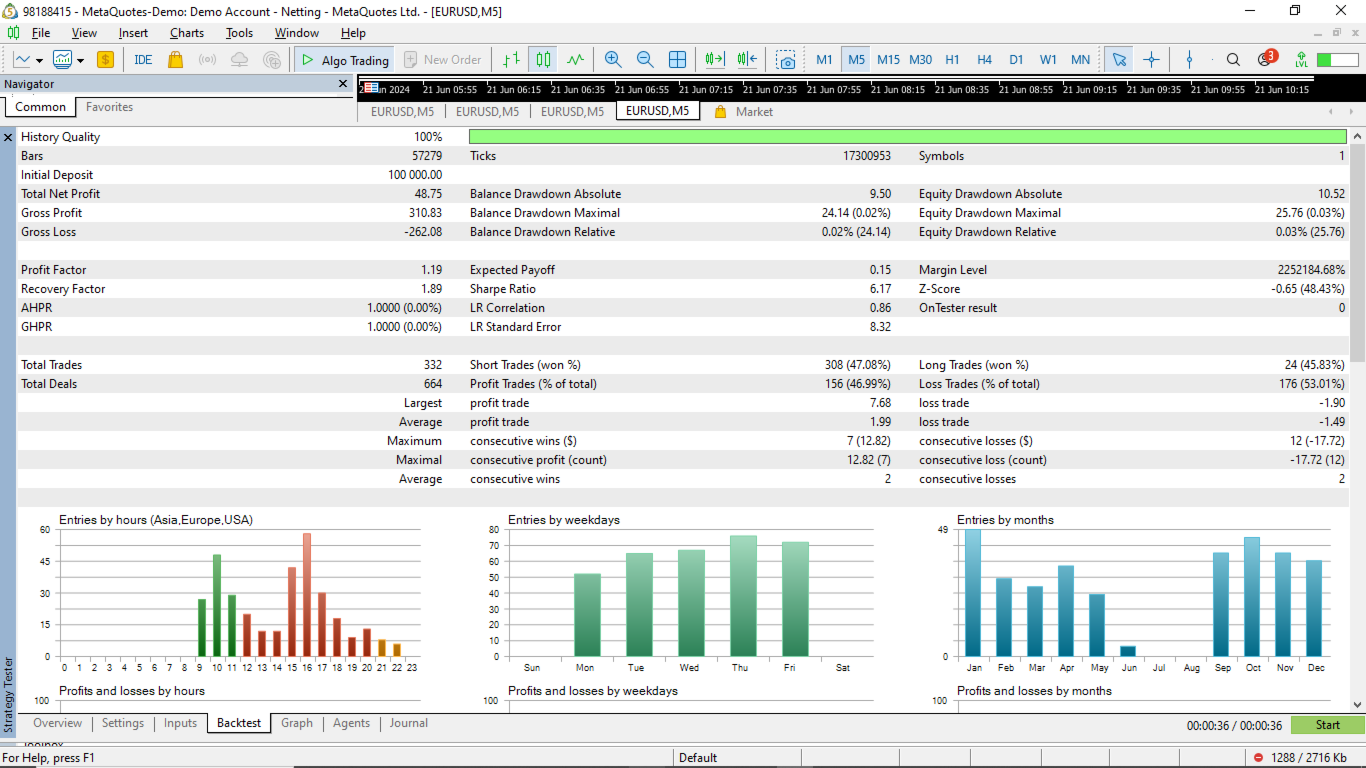Open the chart templates dropdown arrow

point(80,60)
